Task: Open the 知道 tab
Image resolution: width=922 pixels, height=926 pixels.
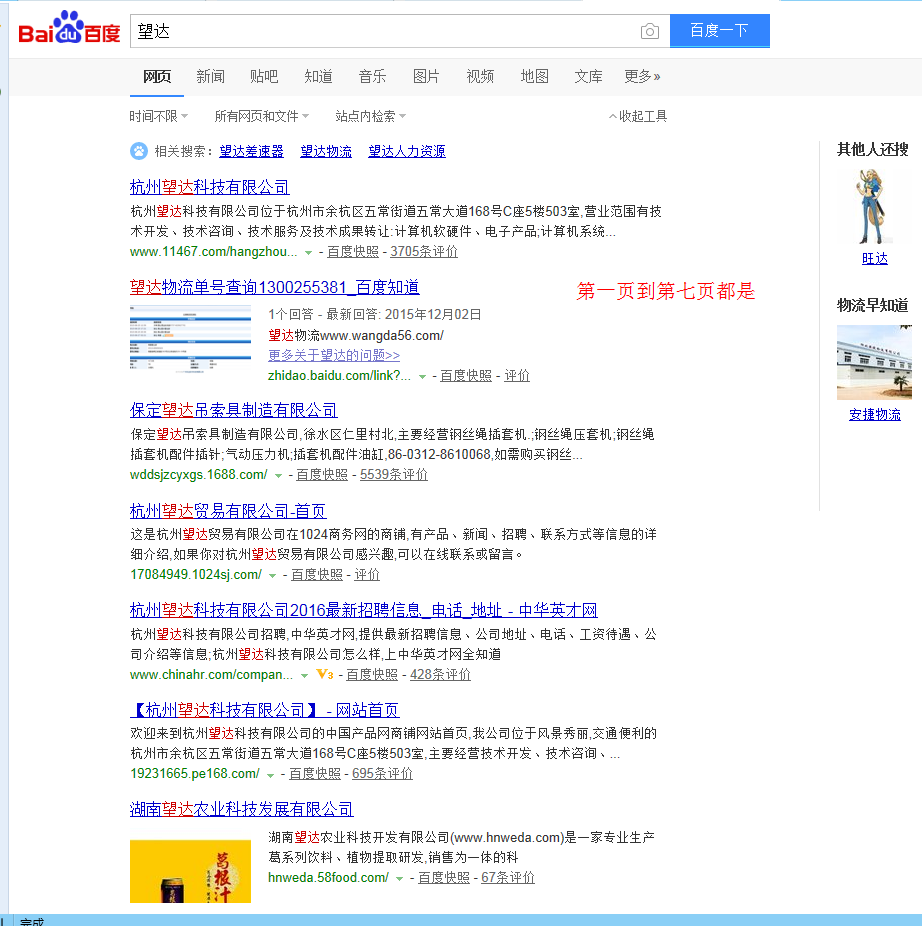Action: coord(318,77)
